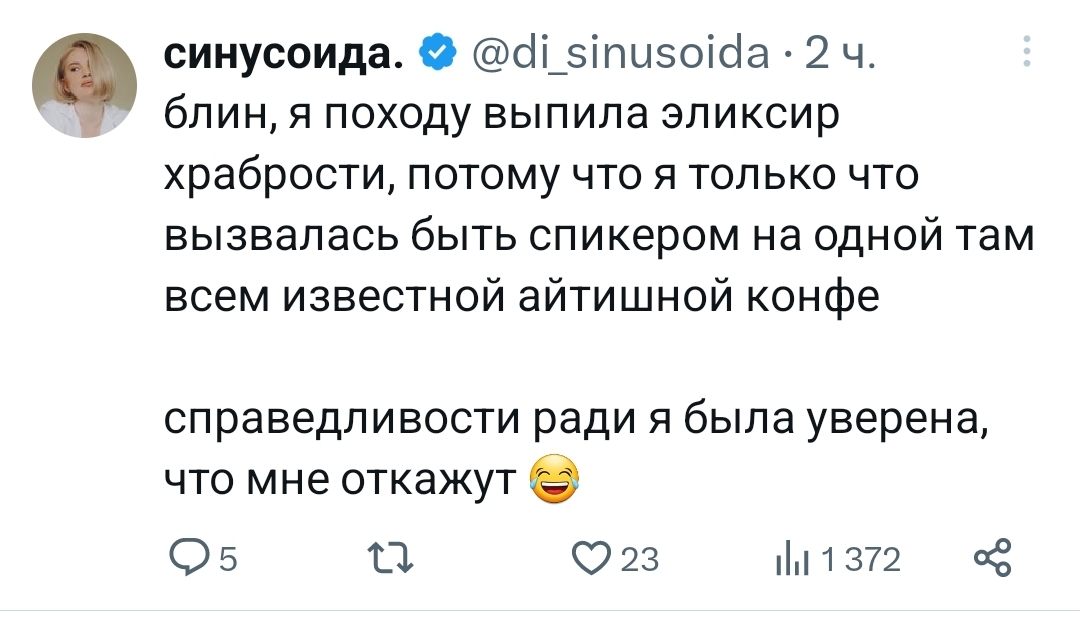
Task: Click the "2 ч." timestamp
Action: [x=838, y=50]
